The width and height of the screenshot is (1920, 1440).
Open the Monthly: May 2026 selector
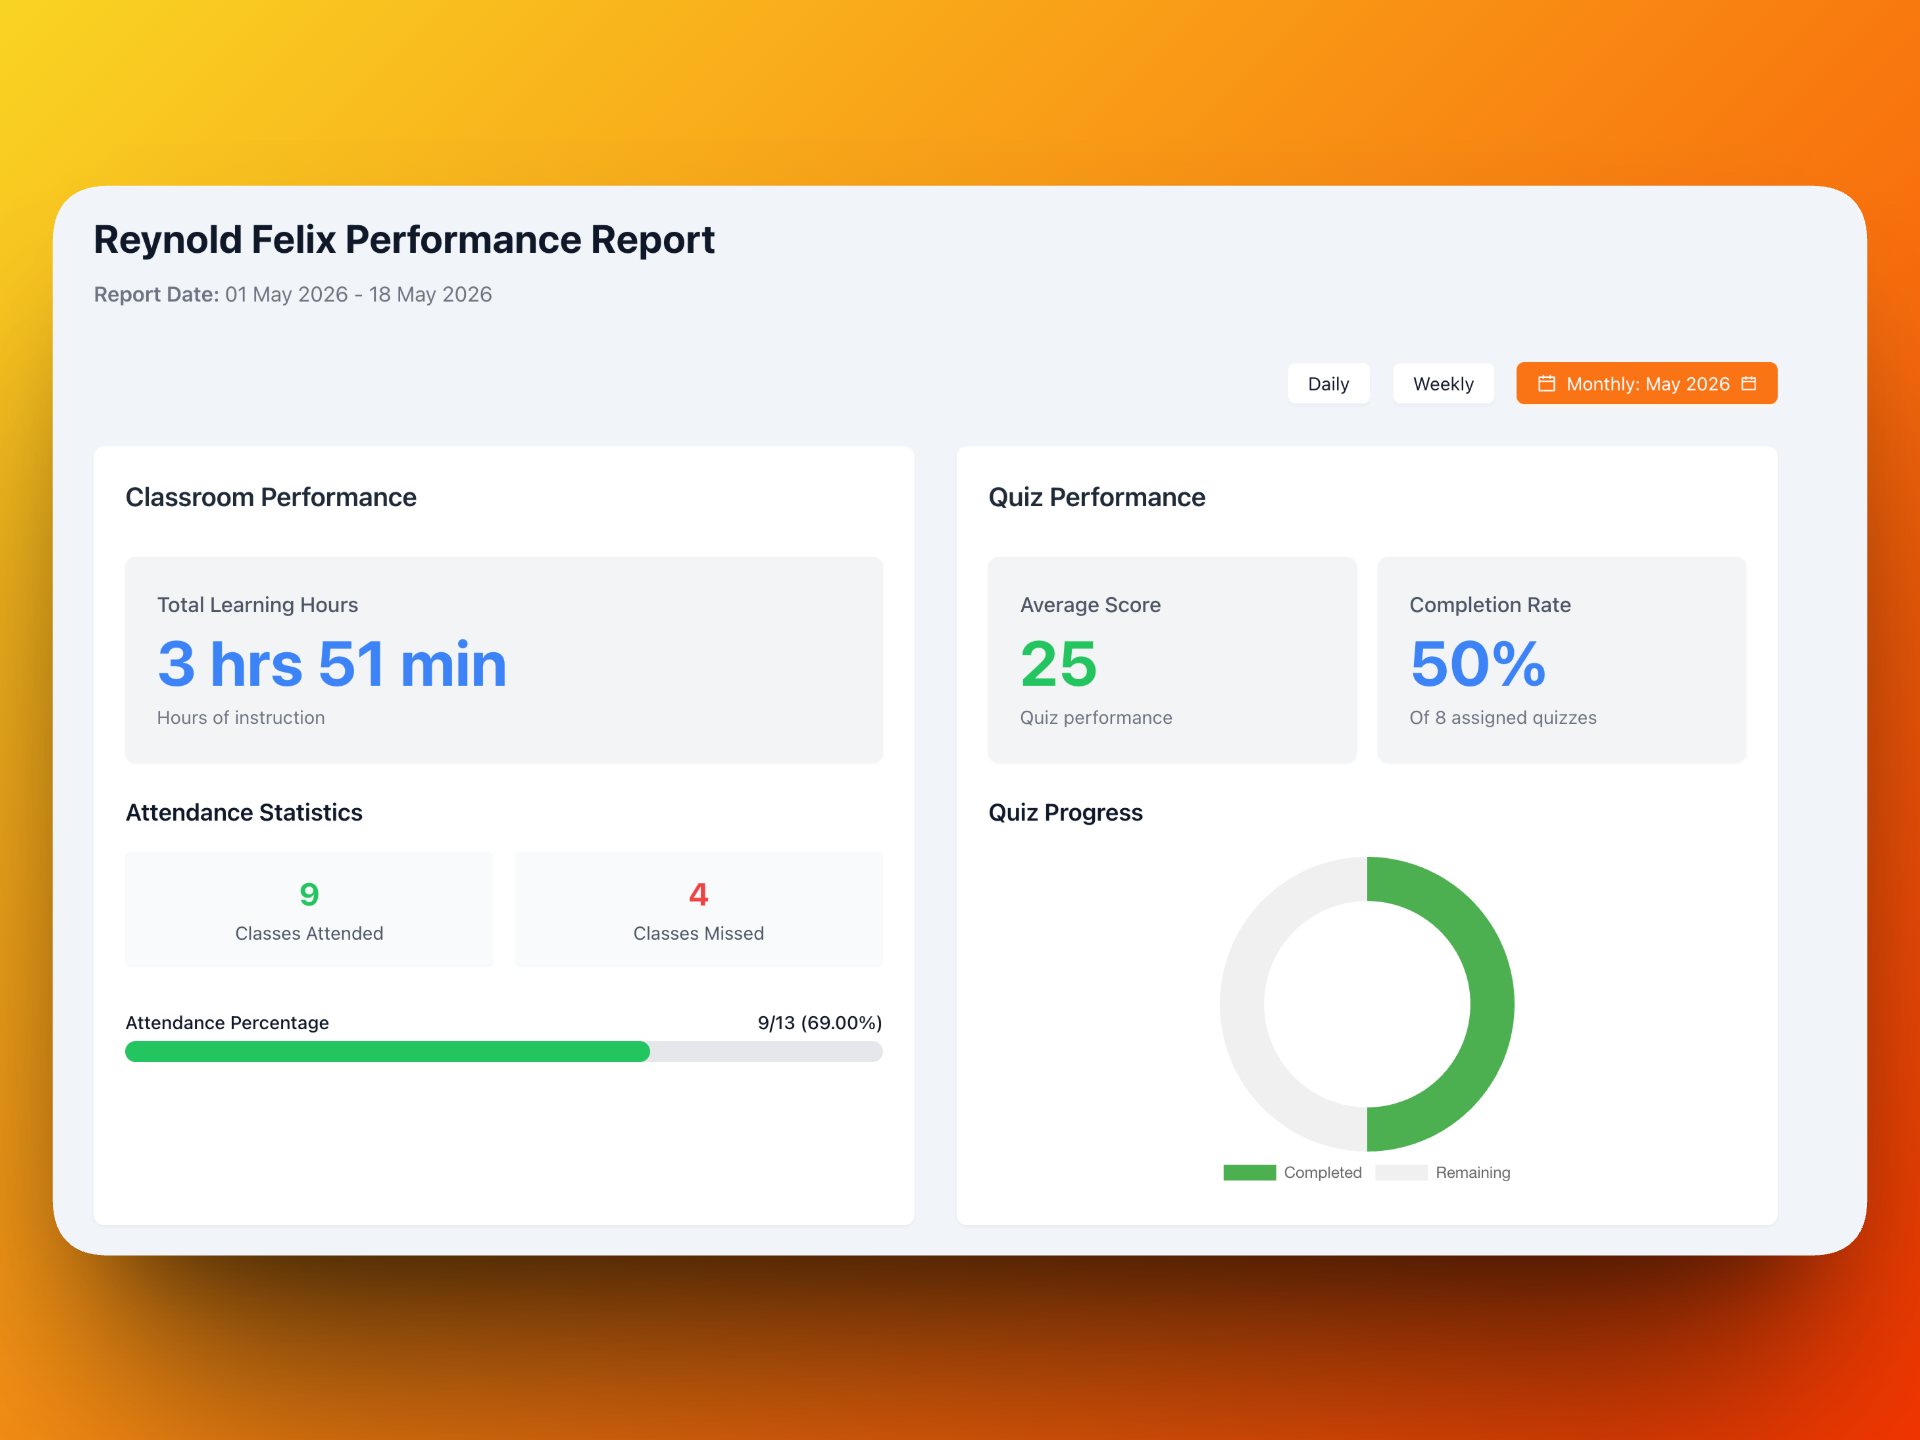coord(1646,383)
